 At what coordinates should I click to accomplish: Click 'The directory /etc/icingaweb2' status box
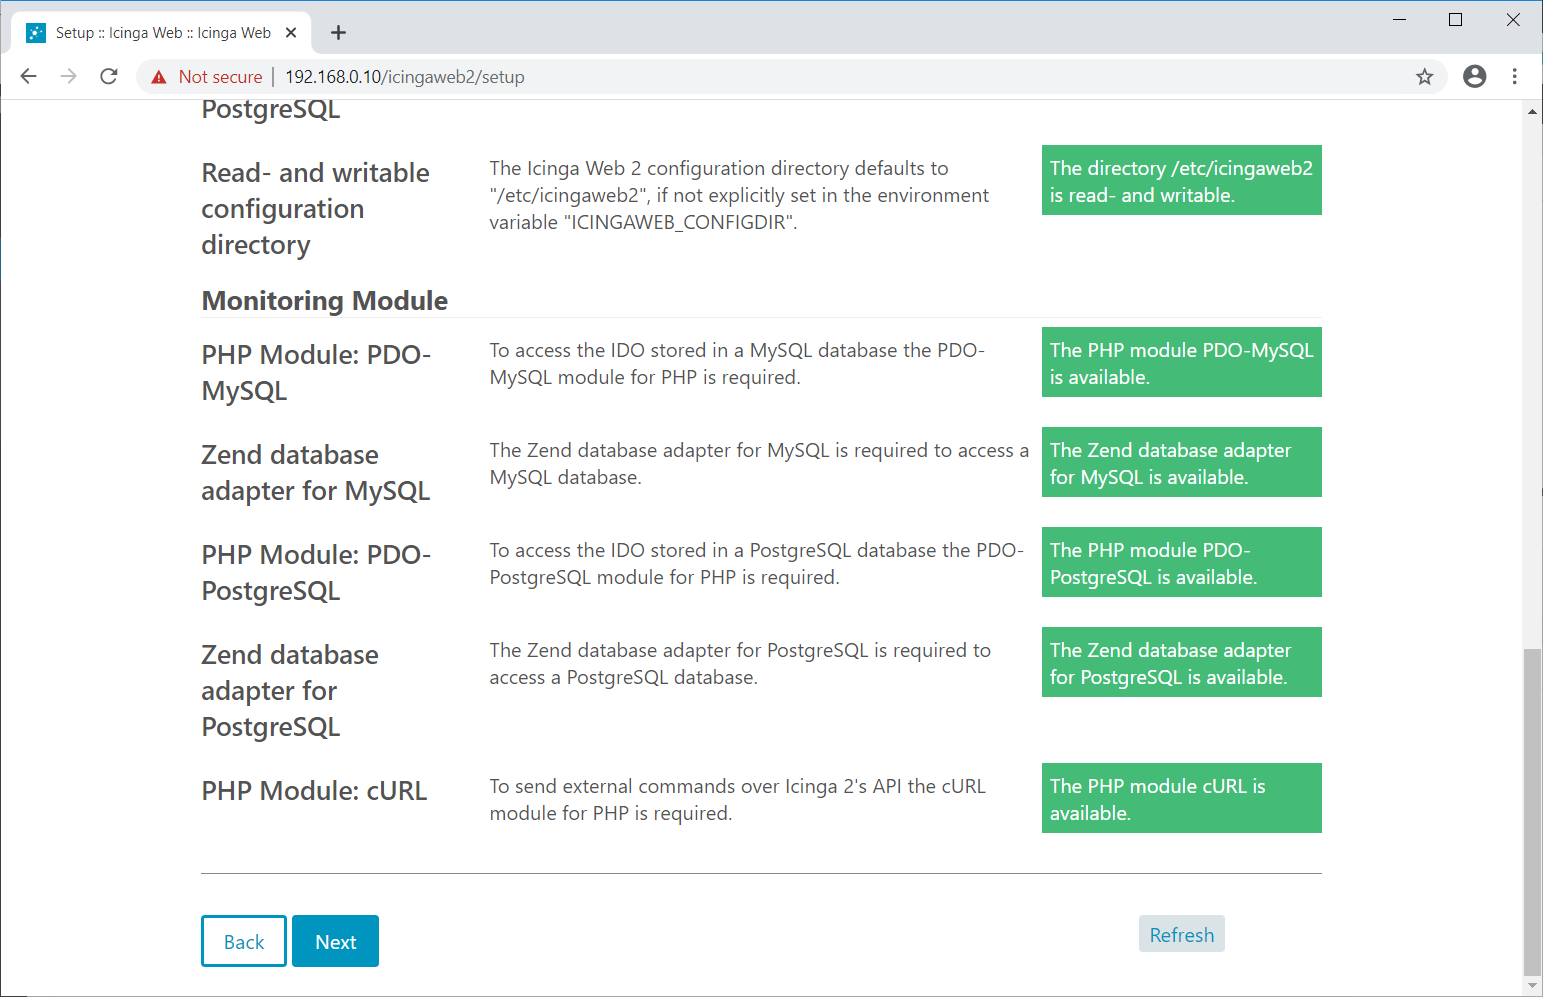[x=1181, y=180]
